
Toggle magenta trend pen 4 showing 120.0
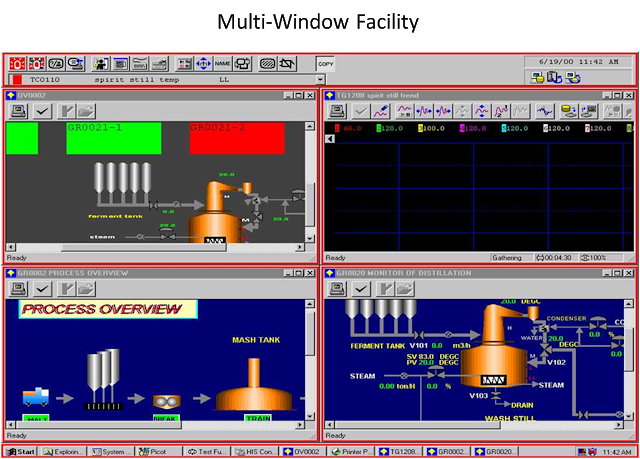coord(462,128)
